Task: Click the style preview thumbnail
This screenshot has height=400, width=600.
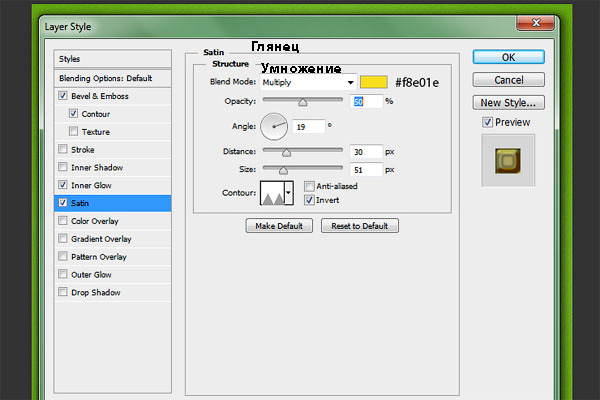Action: click(508, 160)
